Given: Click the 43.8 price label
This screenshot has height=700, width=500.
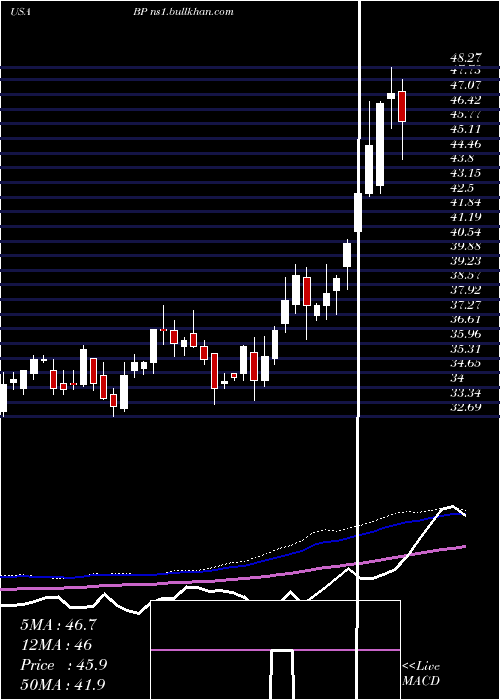Looking at the screenshot, I should [x=463, y=158].
